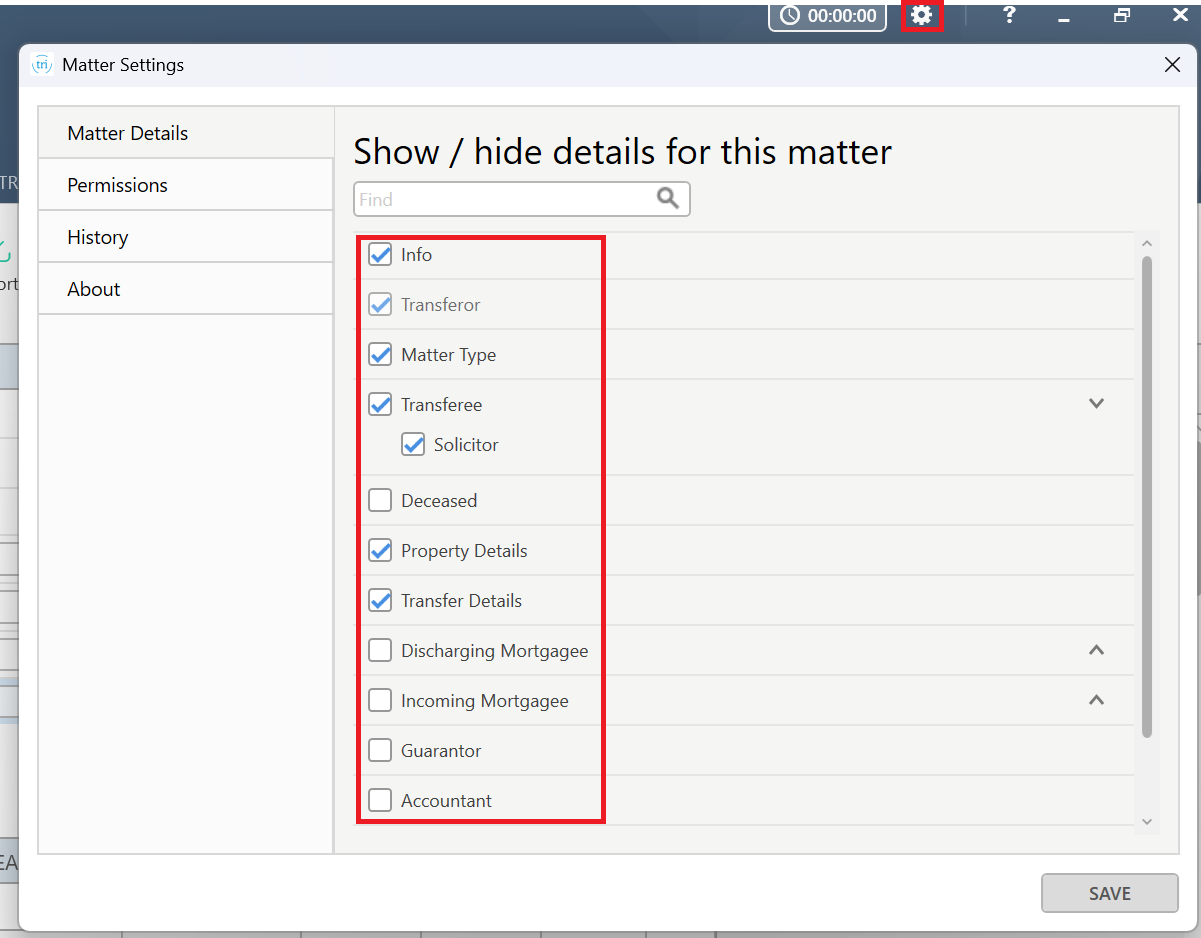The height and width of the screenshot is (938, 1201).
Task: Click the tri logo in Matter Settings title
Action: point(42,65)
